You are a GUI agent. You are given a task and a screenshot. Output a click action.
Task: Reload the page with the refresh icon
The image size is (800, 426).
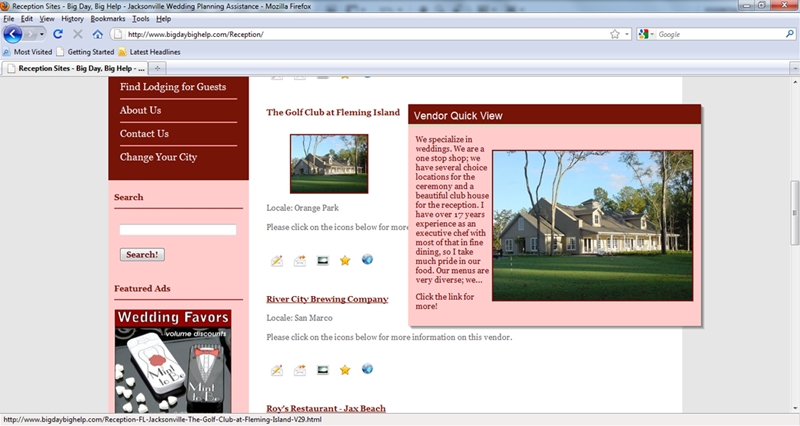coord(58,34)
